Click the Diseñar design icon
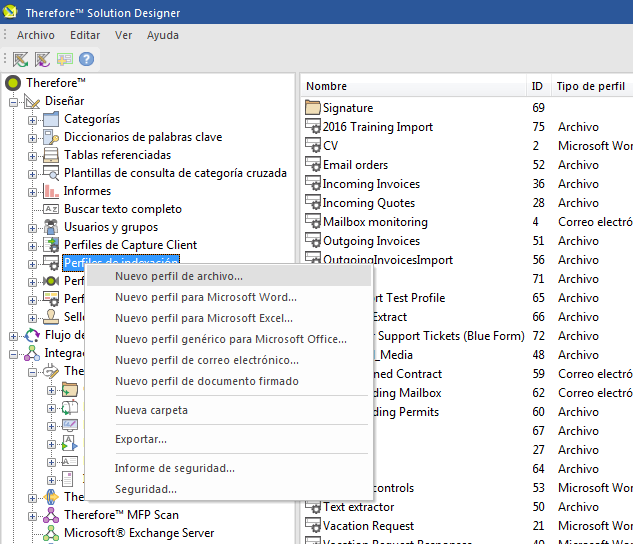The width and height of the screenshot is (633, 544). pyautogui.click(x=32, y=101)
